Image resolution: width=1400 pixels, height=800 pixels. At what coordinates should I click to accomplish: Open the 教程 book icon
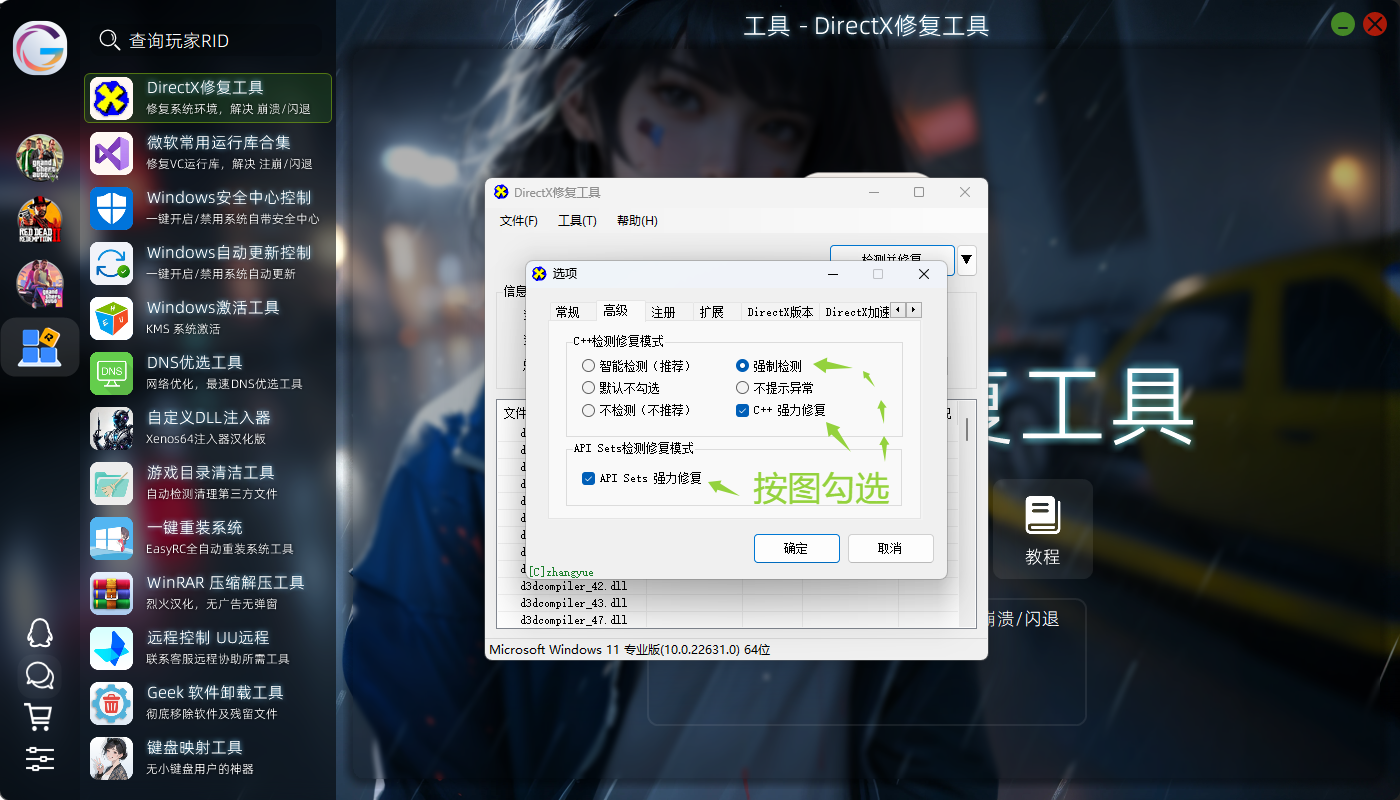click(1042, 530)
